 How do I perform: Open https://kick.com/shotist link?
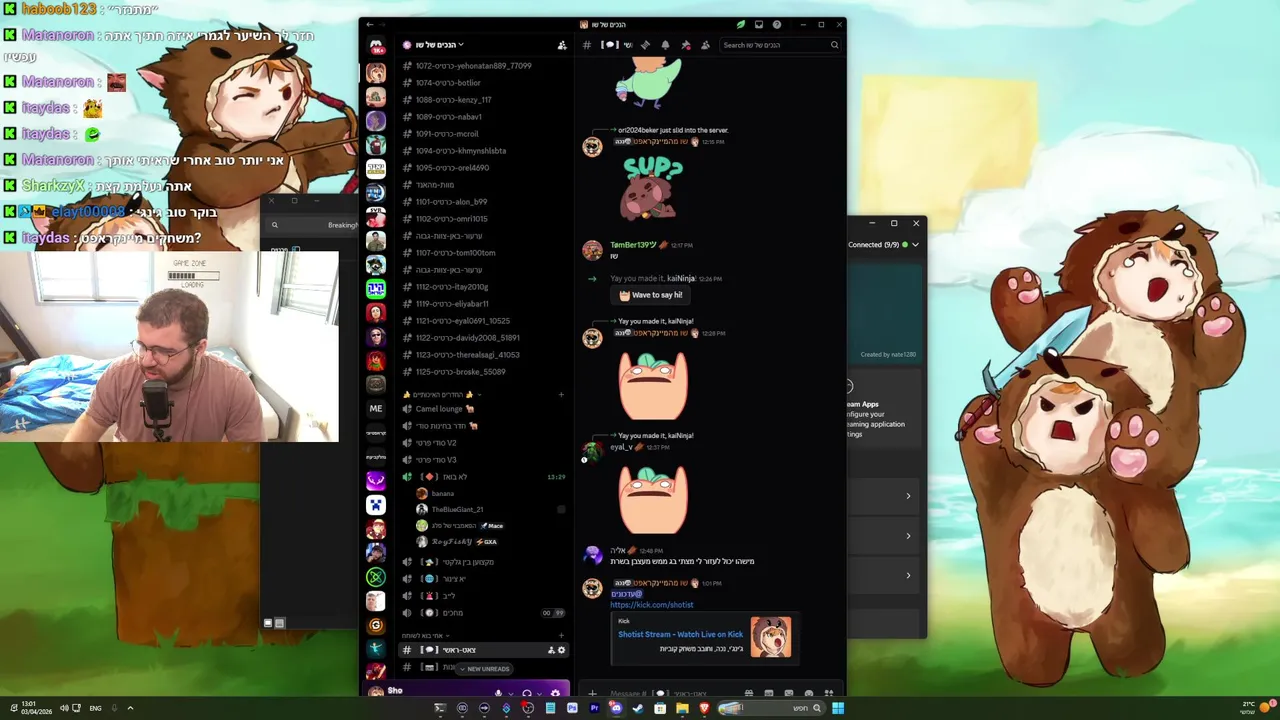(x=652, y=605)
